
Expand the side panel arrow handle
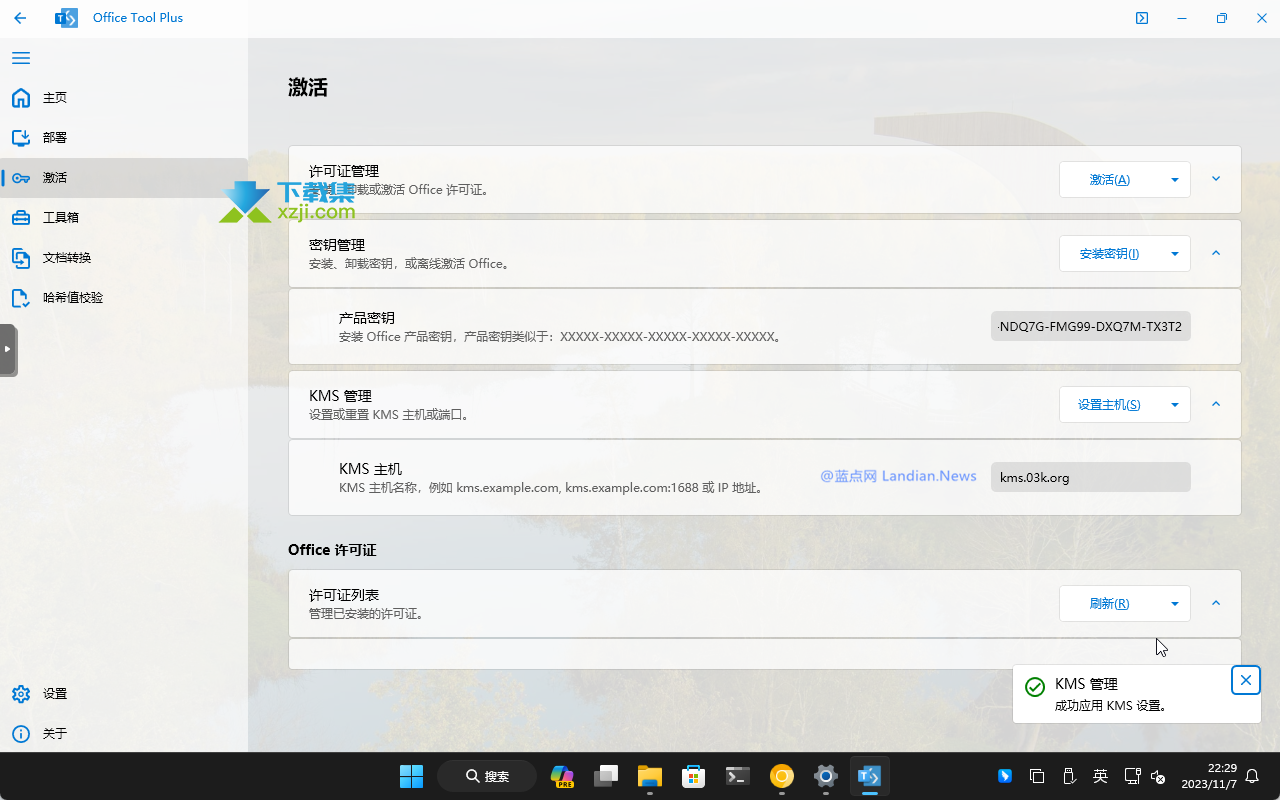pyautogui.click(x=8, y=349)
